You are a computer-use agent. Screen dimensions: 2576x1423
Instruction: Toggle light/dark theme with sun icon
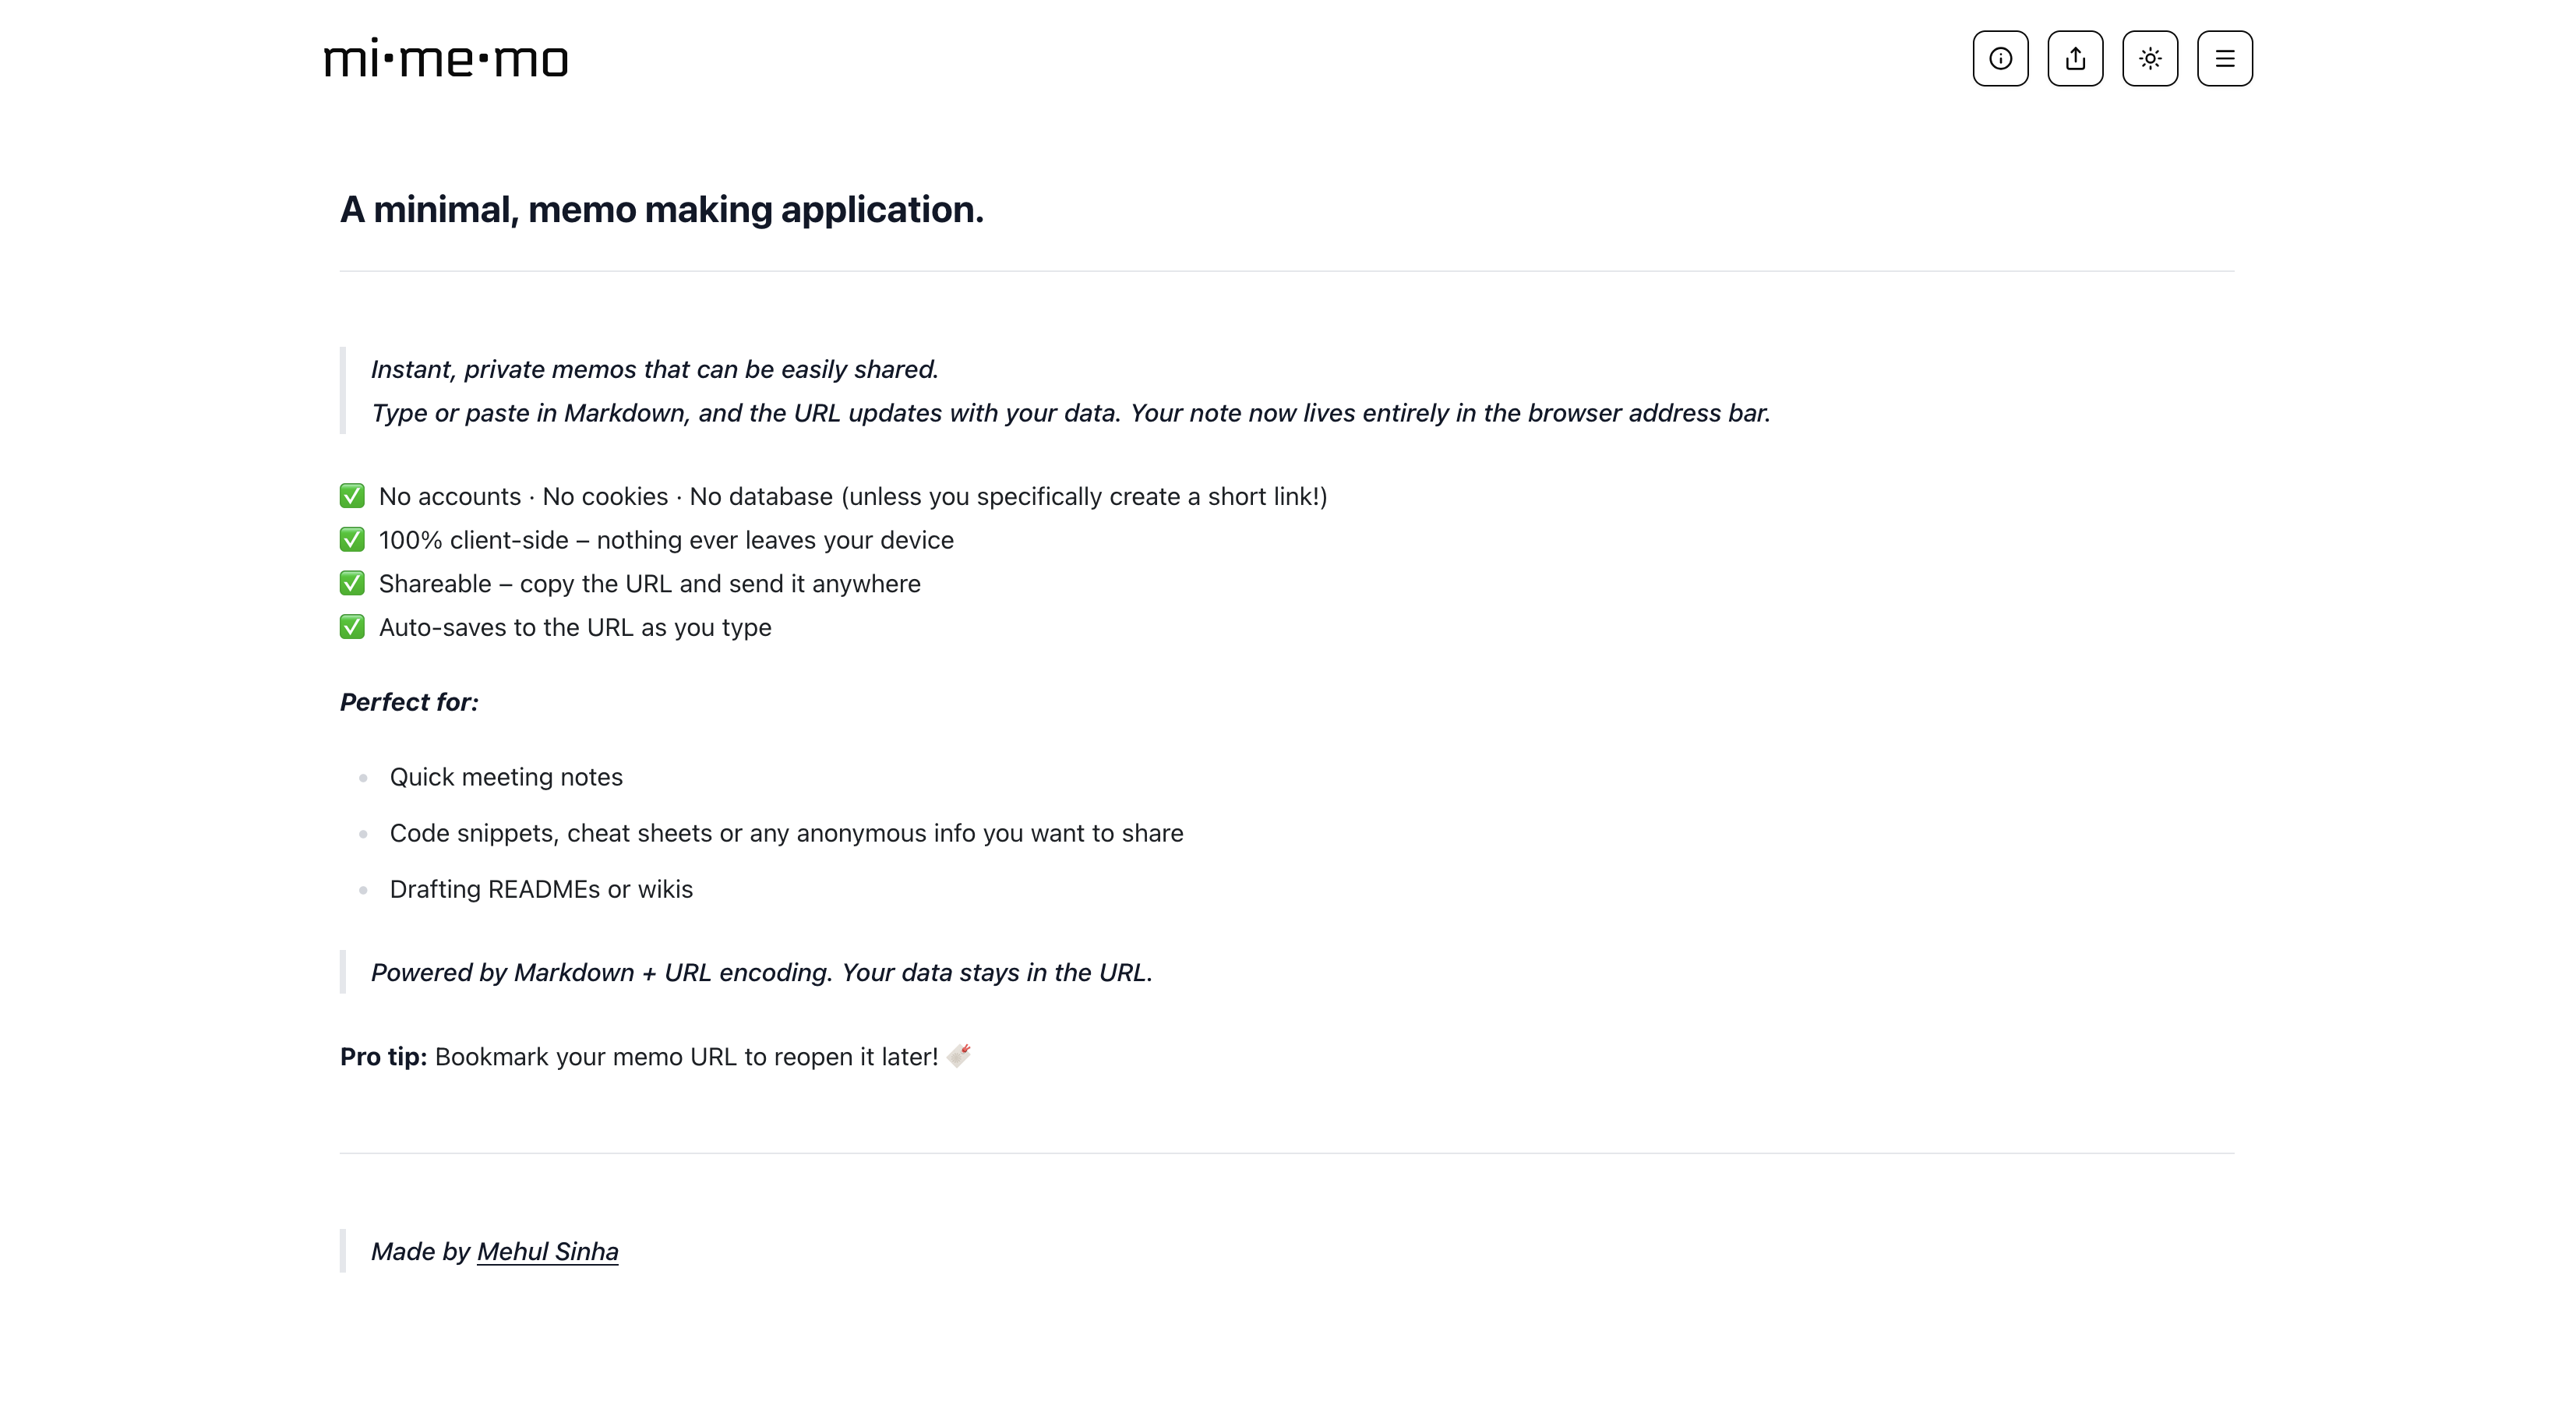click(x=2150, y=59)
